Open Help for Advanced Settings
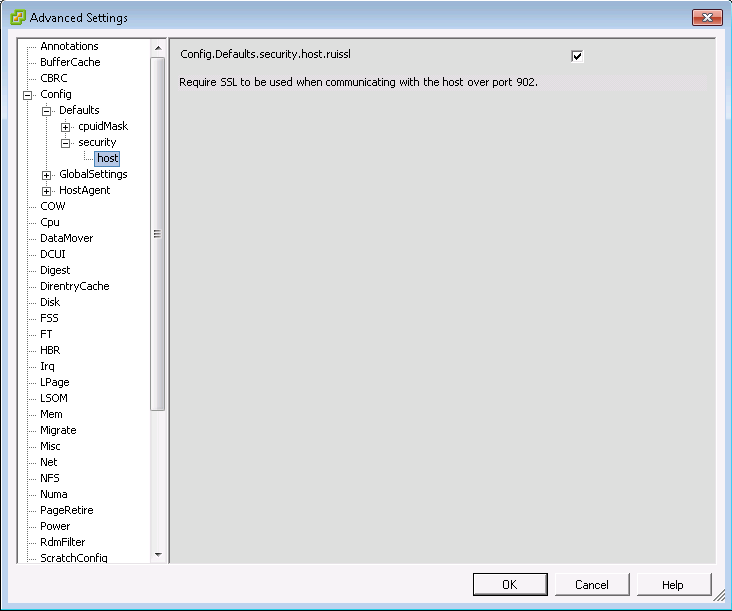 tap(673, 584)
